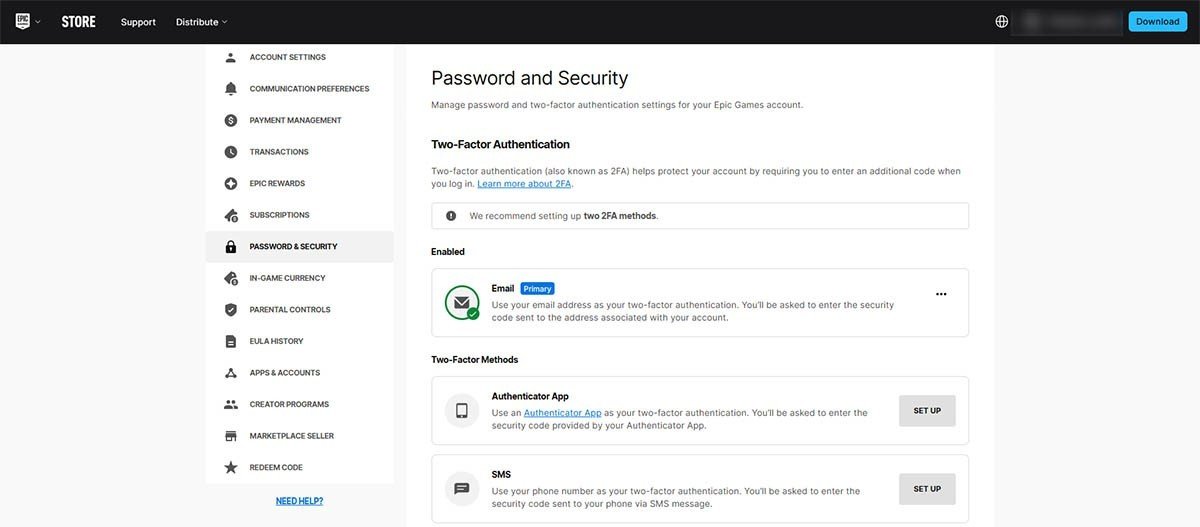
Task: Expand the chevron beside the Epic logo
Action: (38, 22)
